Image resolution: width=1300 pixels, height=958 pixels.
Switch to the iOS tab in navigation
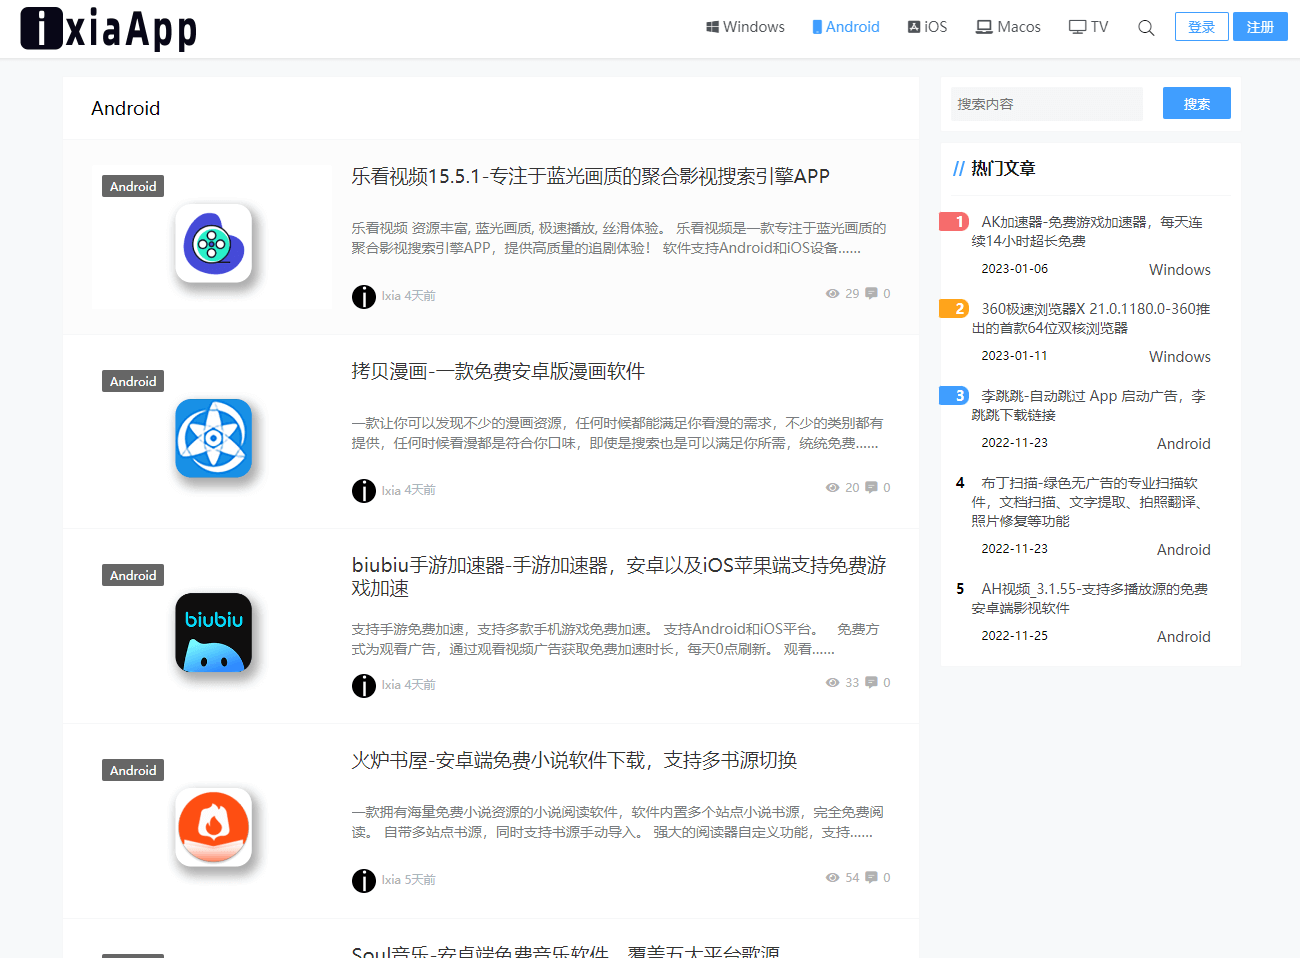point(927,26)
